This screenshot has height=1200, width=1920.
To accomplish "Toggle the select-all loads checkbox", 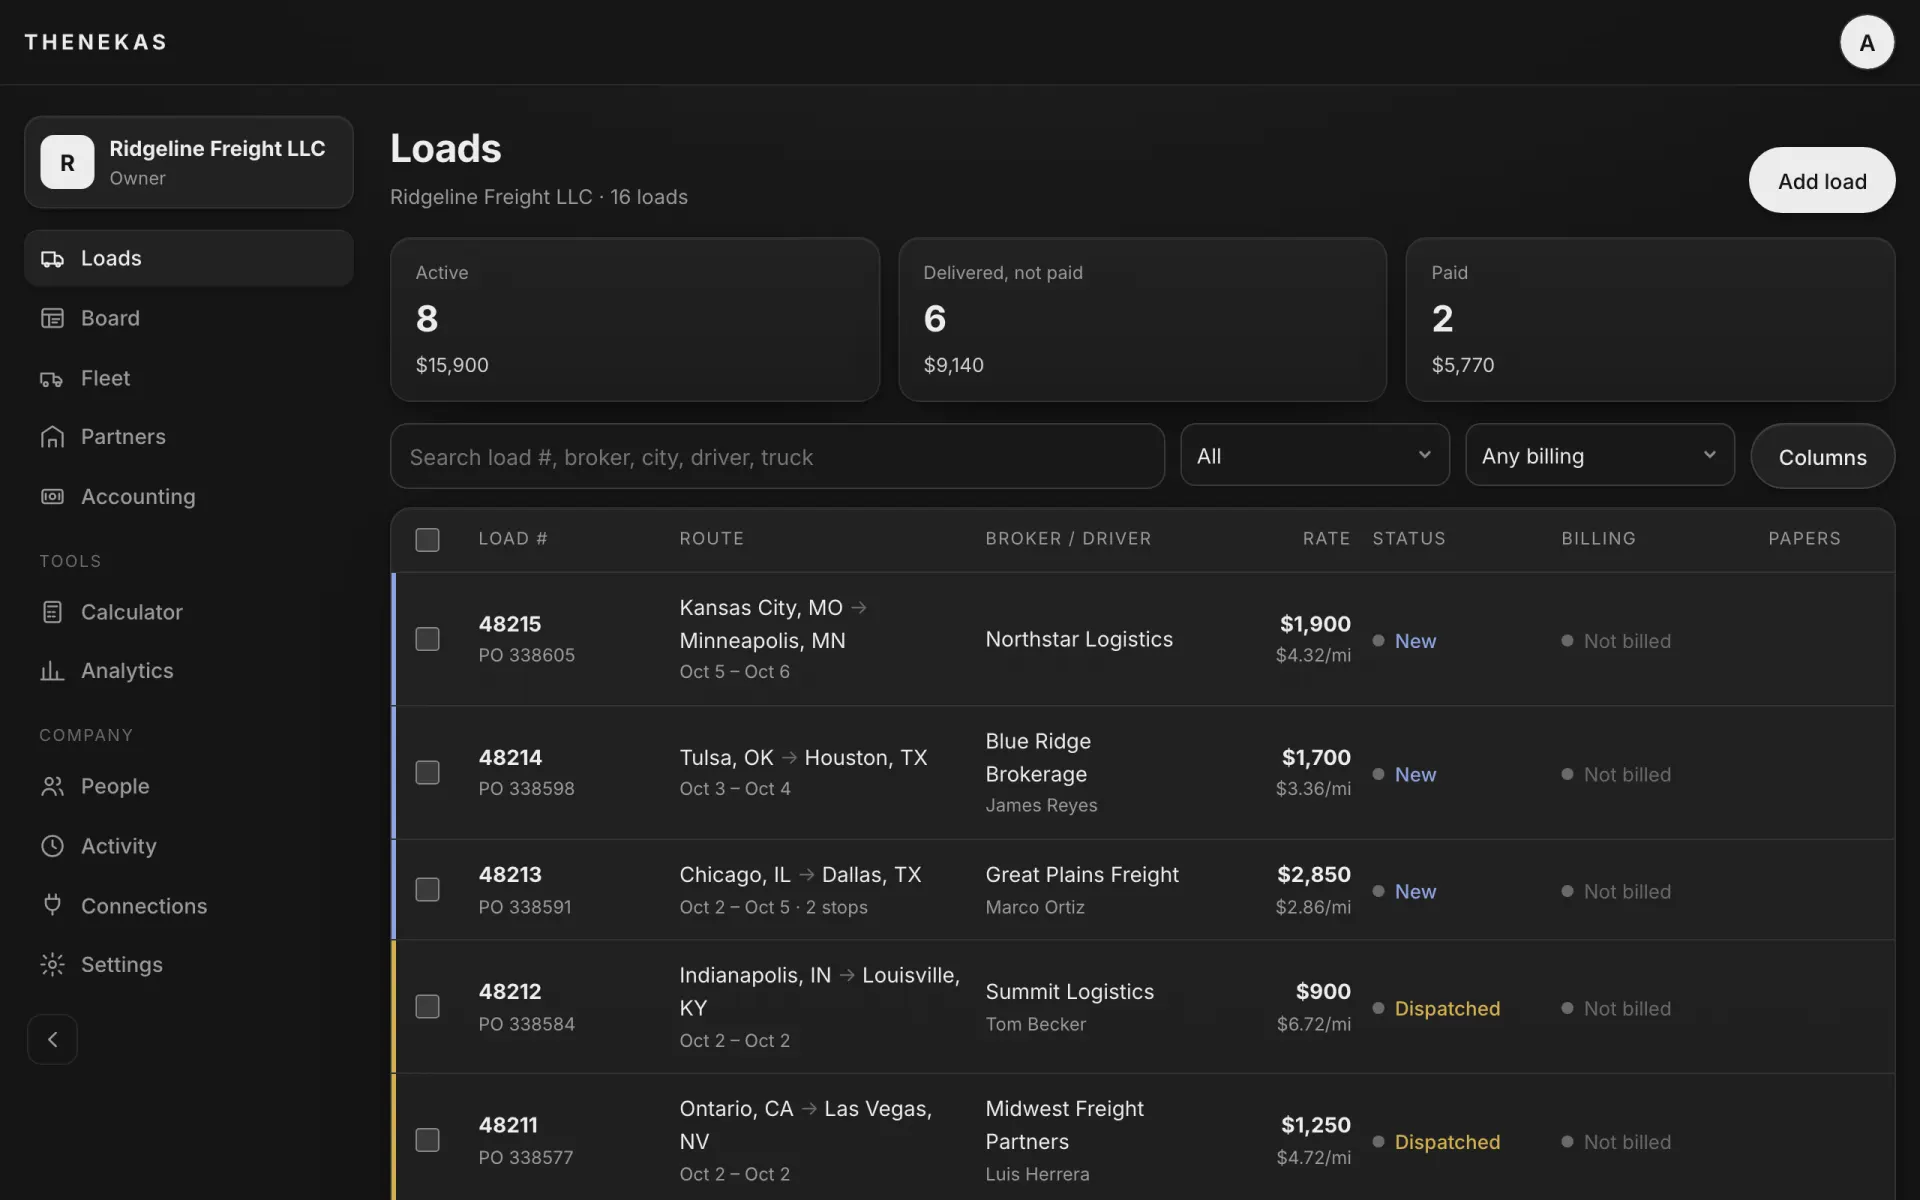I will click(x=427, y=540).
